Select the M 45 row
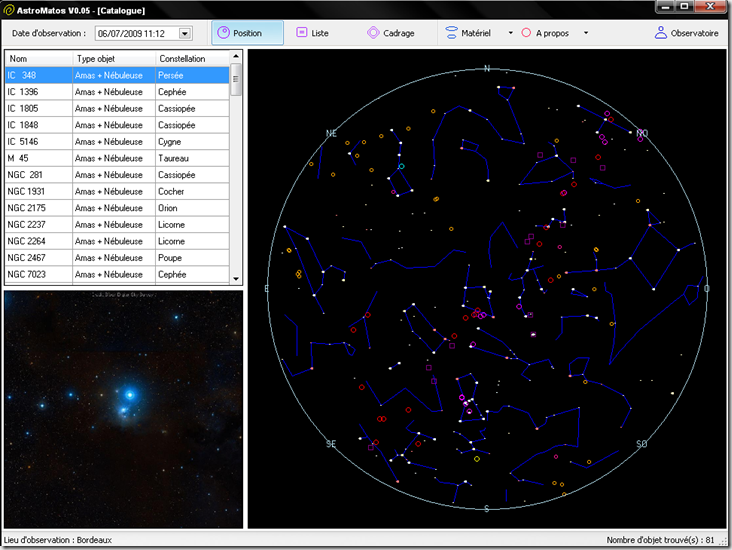The width and height of the screenshot is (732, 550). tap(117, 158)
